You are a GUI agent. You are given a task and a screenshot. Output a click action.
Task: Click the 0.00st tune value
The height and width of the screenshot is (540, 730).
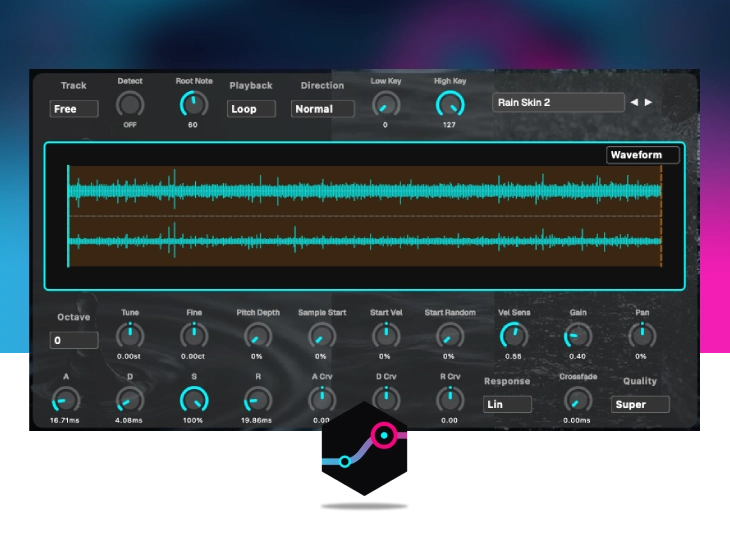tap(128, 357)
